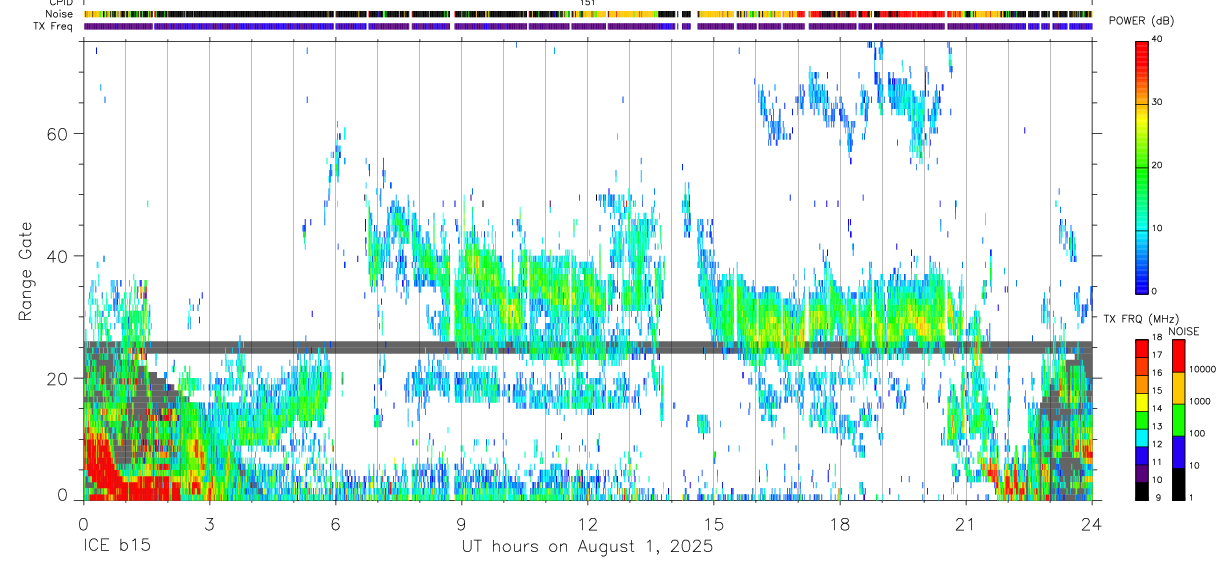Click the 14 label on TX FRQ scale
This screenshot has height=567, width=1228.
1157,409
